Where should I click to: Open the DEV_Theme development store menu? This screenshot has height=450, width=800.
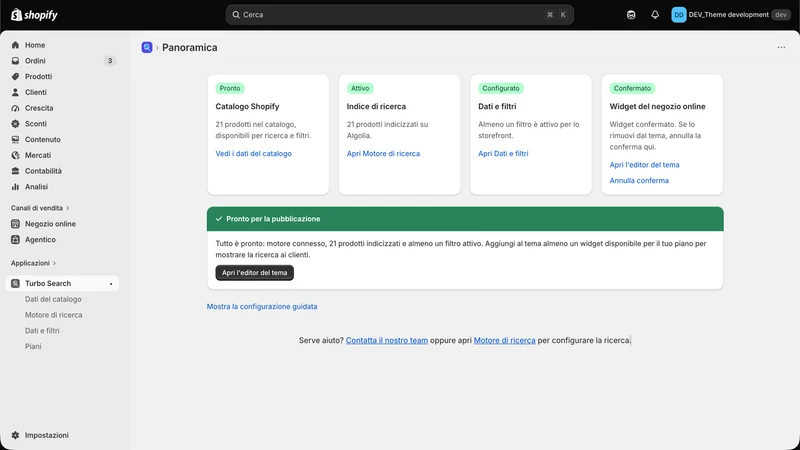pos(731,15)
